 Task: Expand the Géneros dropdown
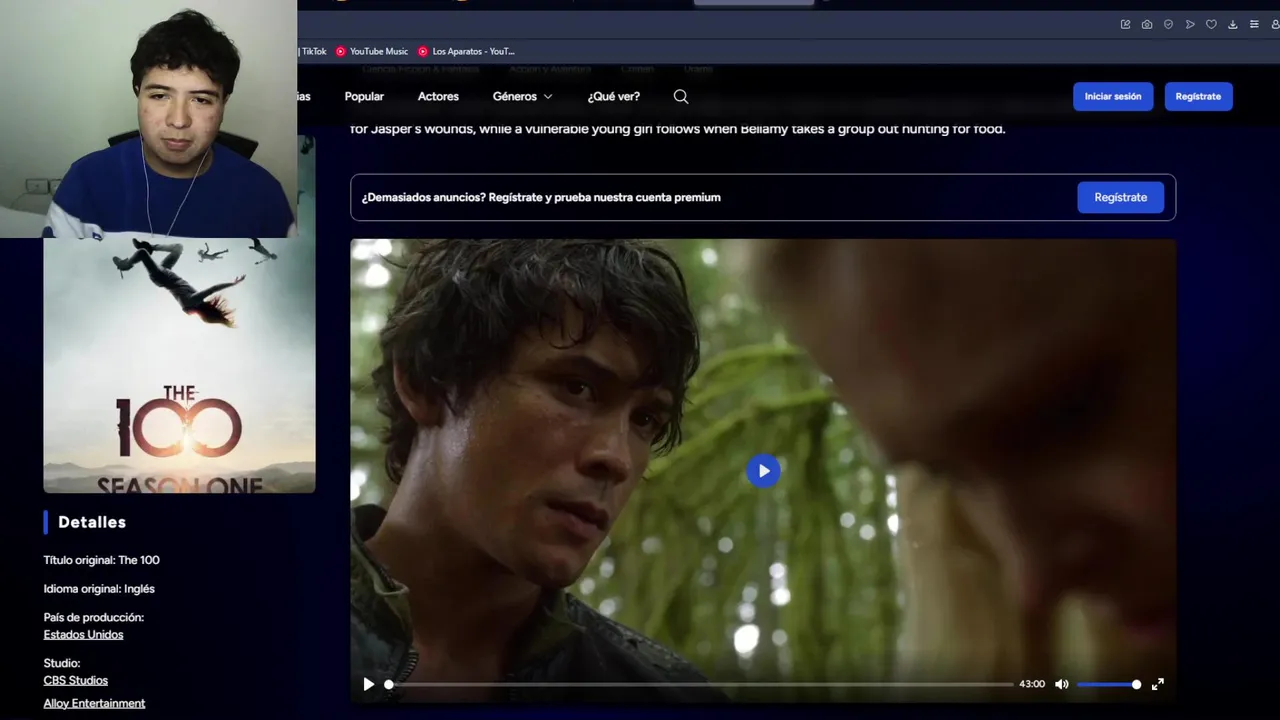pos(522,97)
